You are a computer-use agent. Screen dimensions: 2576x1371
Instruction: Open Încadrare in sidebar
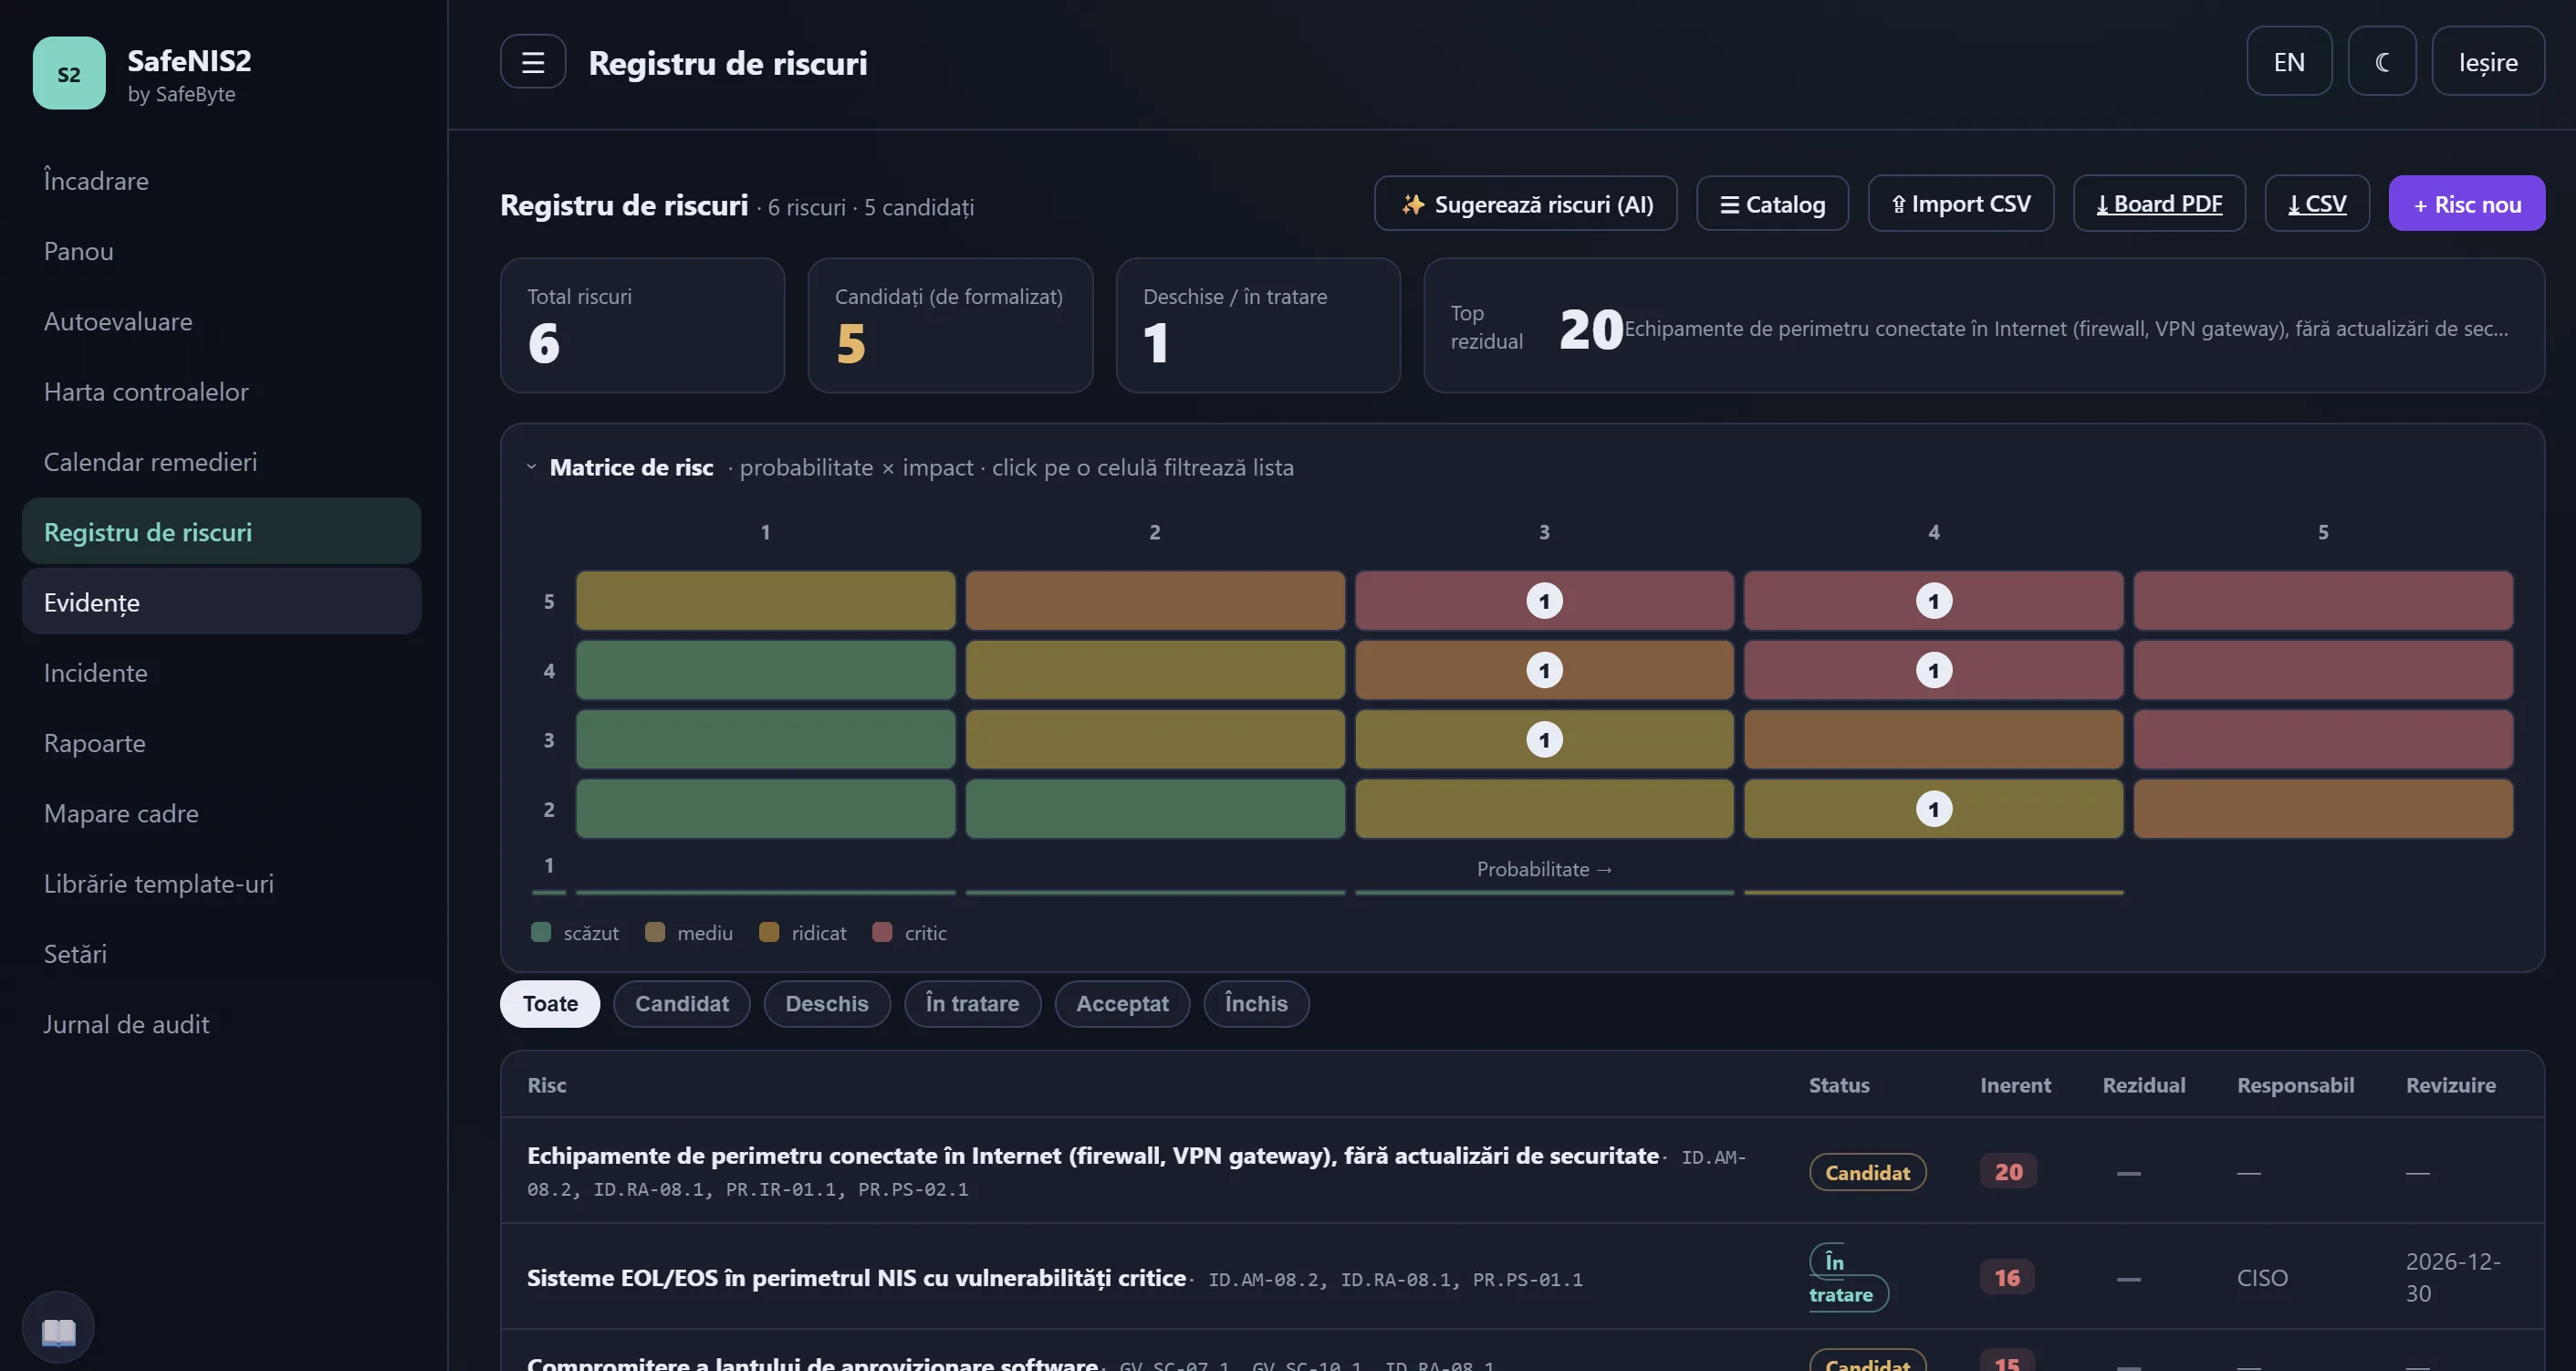click(221, 181)
